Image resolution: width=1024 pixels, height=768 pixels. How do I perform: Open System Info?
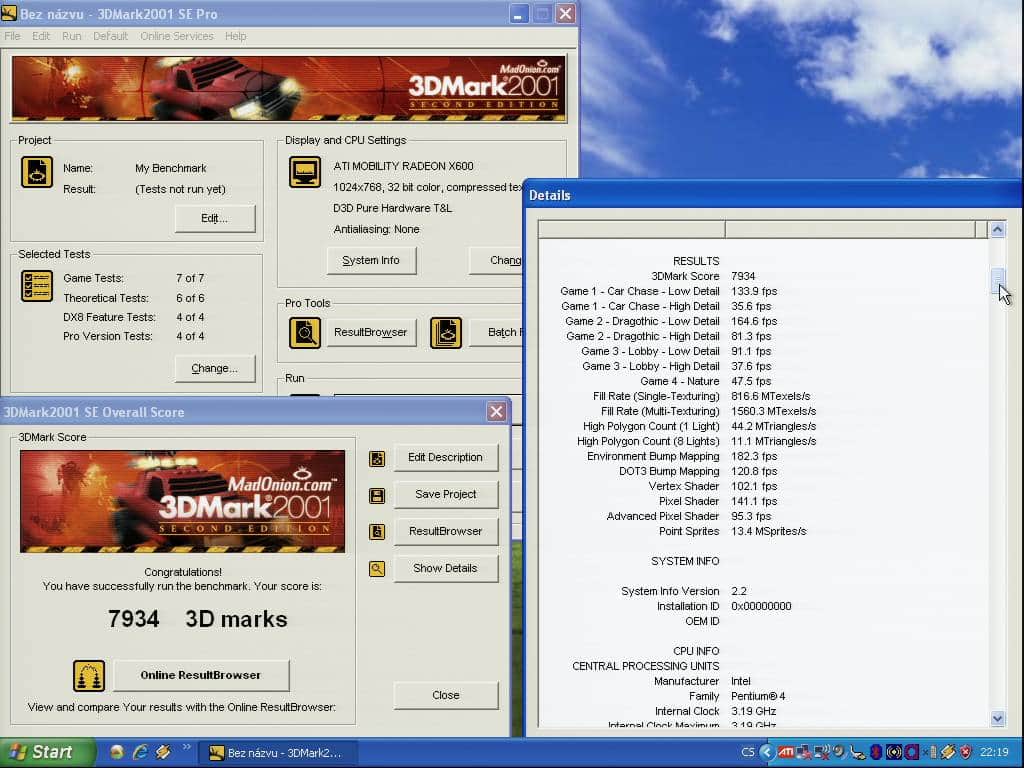coord(371,261)
